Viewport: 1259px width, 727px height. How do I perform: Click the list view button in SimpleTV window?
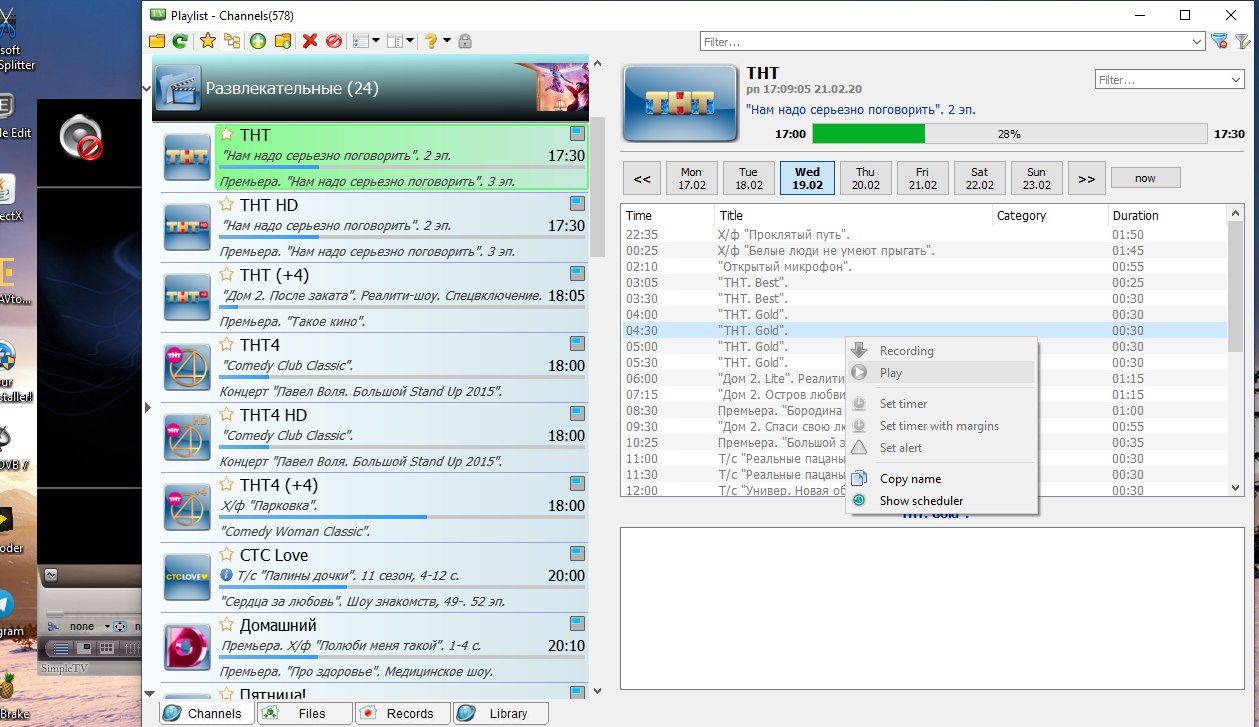(61, 648)
